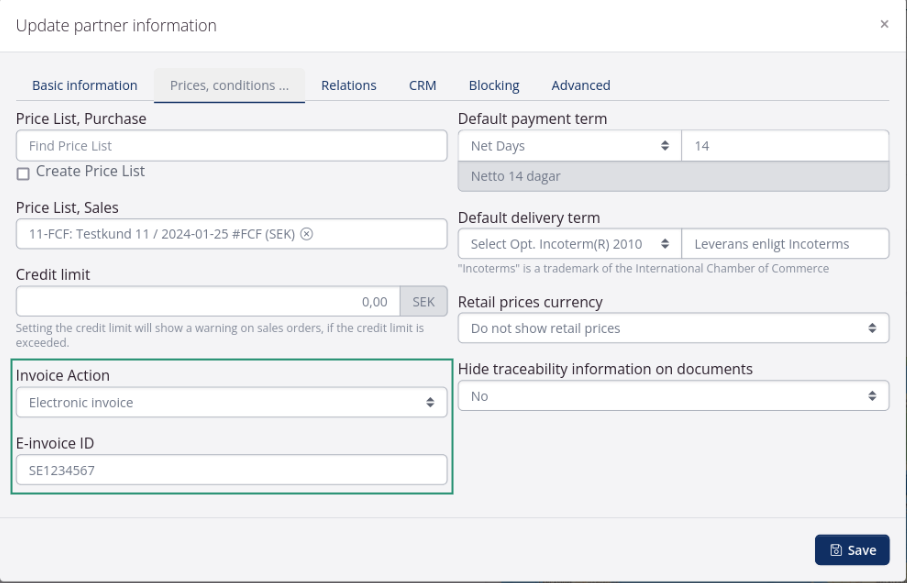Click inside the E-invoice ID field
Viewport: 907px width, 583px height.
click(230, 469)
